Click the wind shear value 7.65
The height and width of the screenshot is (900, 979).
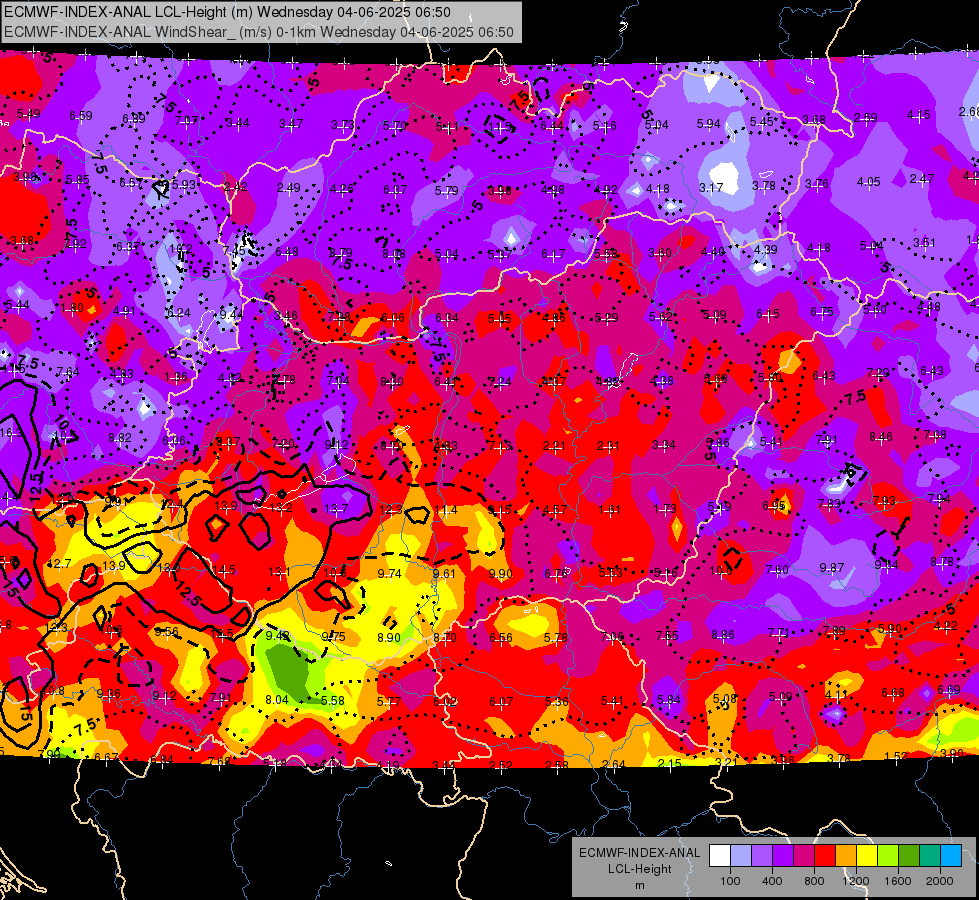click(x=667, y=635)
